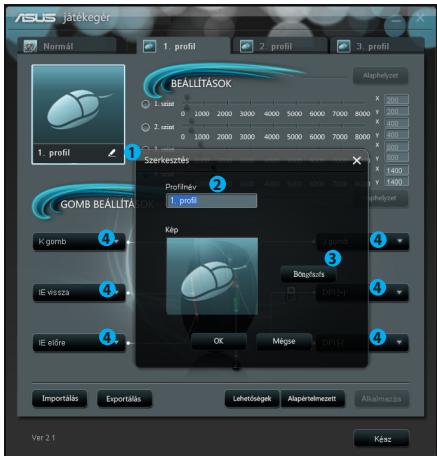Screen dimensions: 437x456
Task: Confirm the dialog with OK
Action: tap(219, 341)
